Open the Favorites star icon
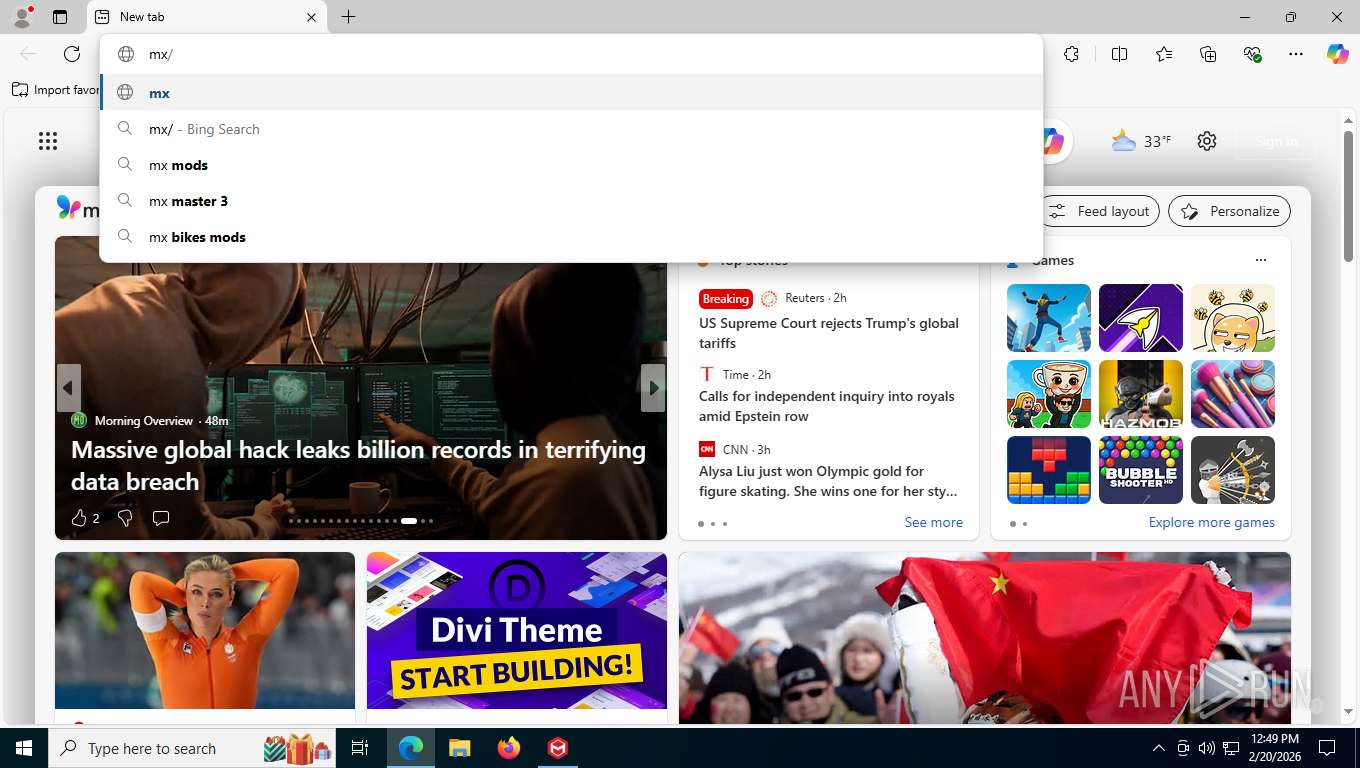The image size is (1360, 768). click(1164, 54)
